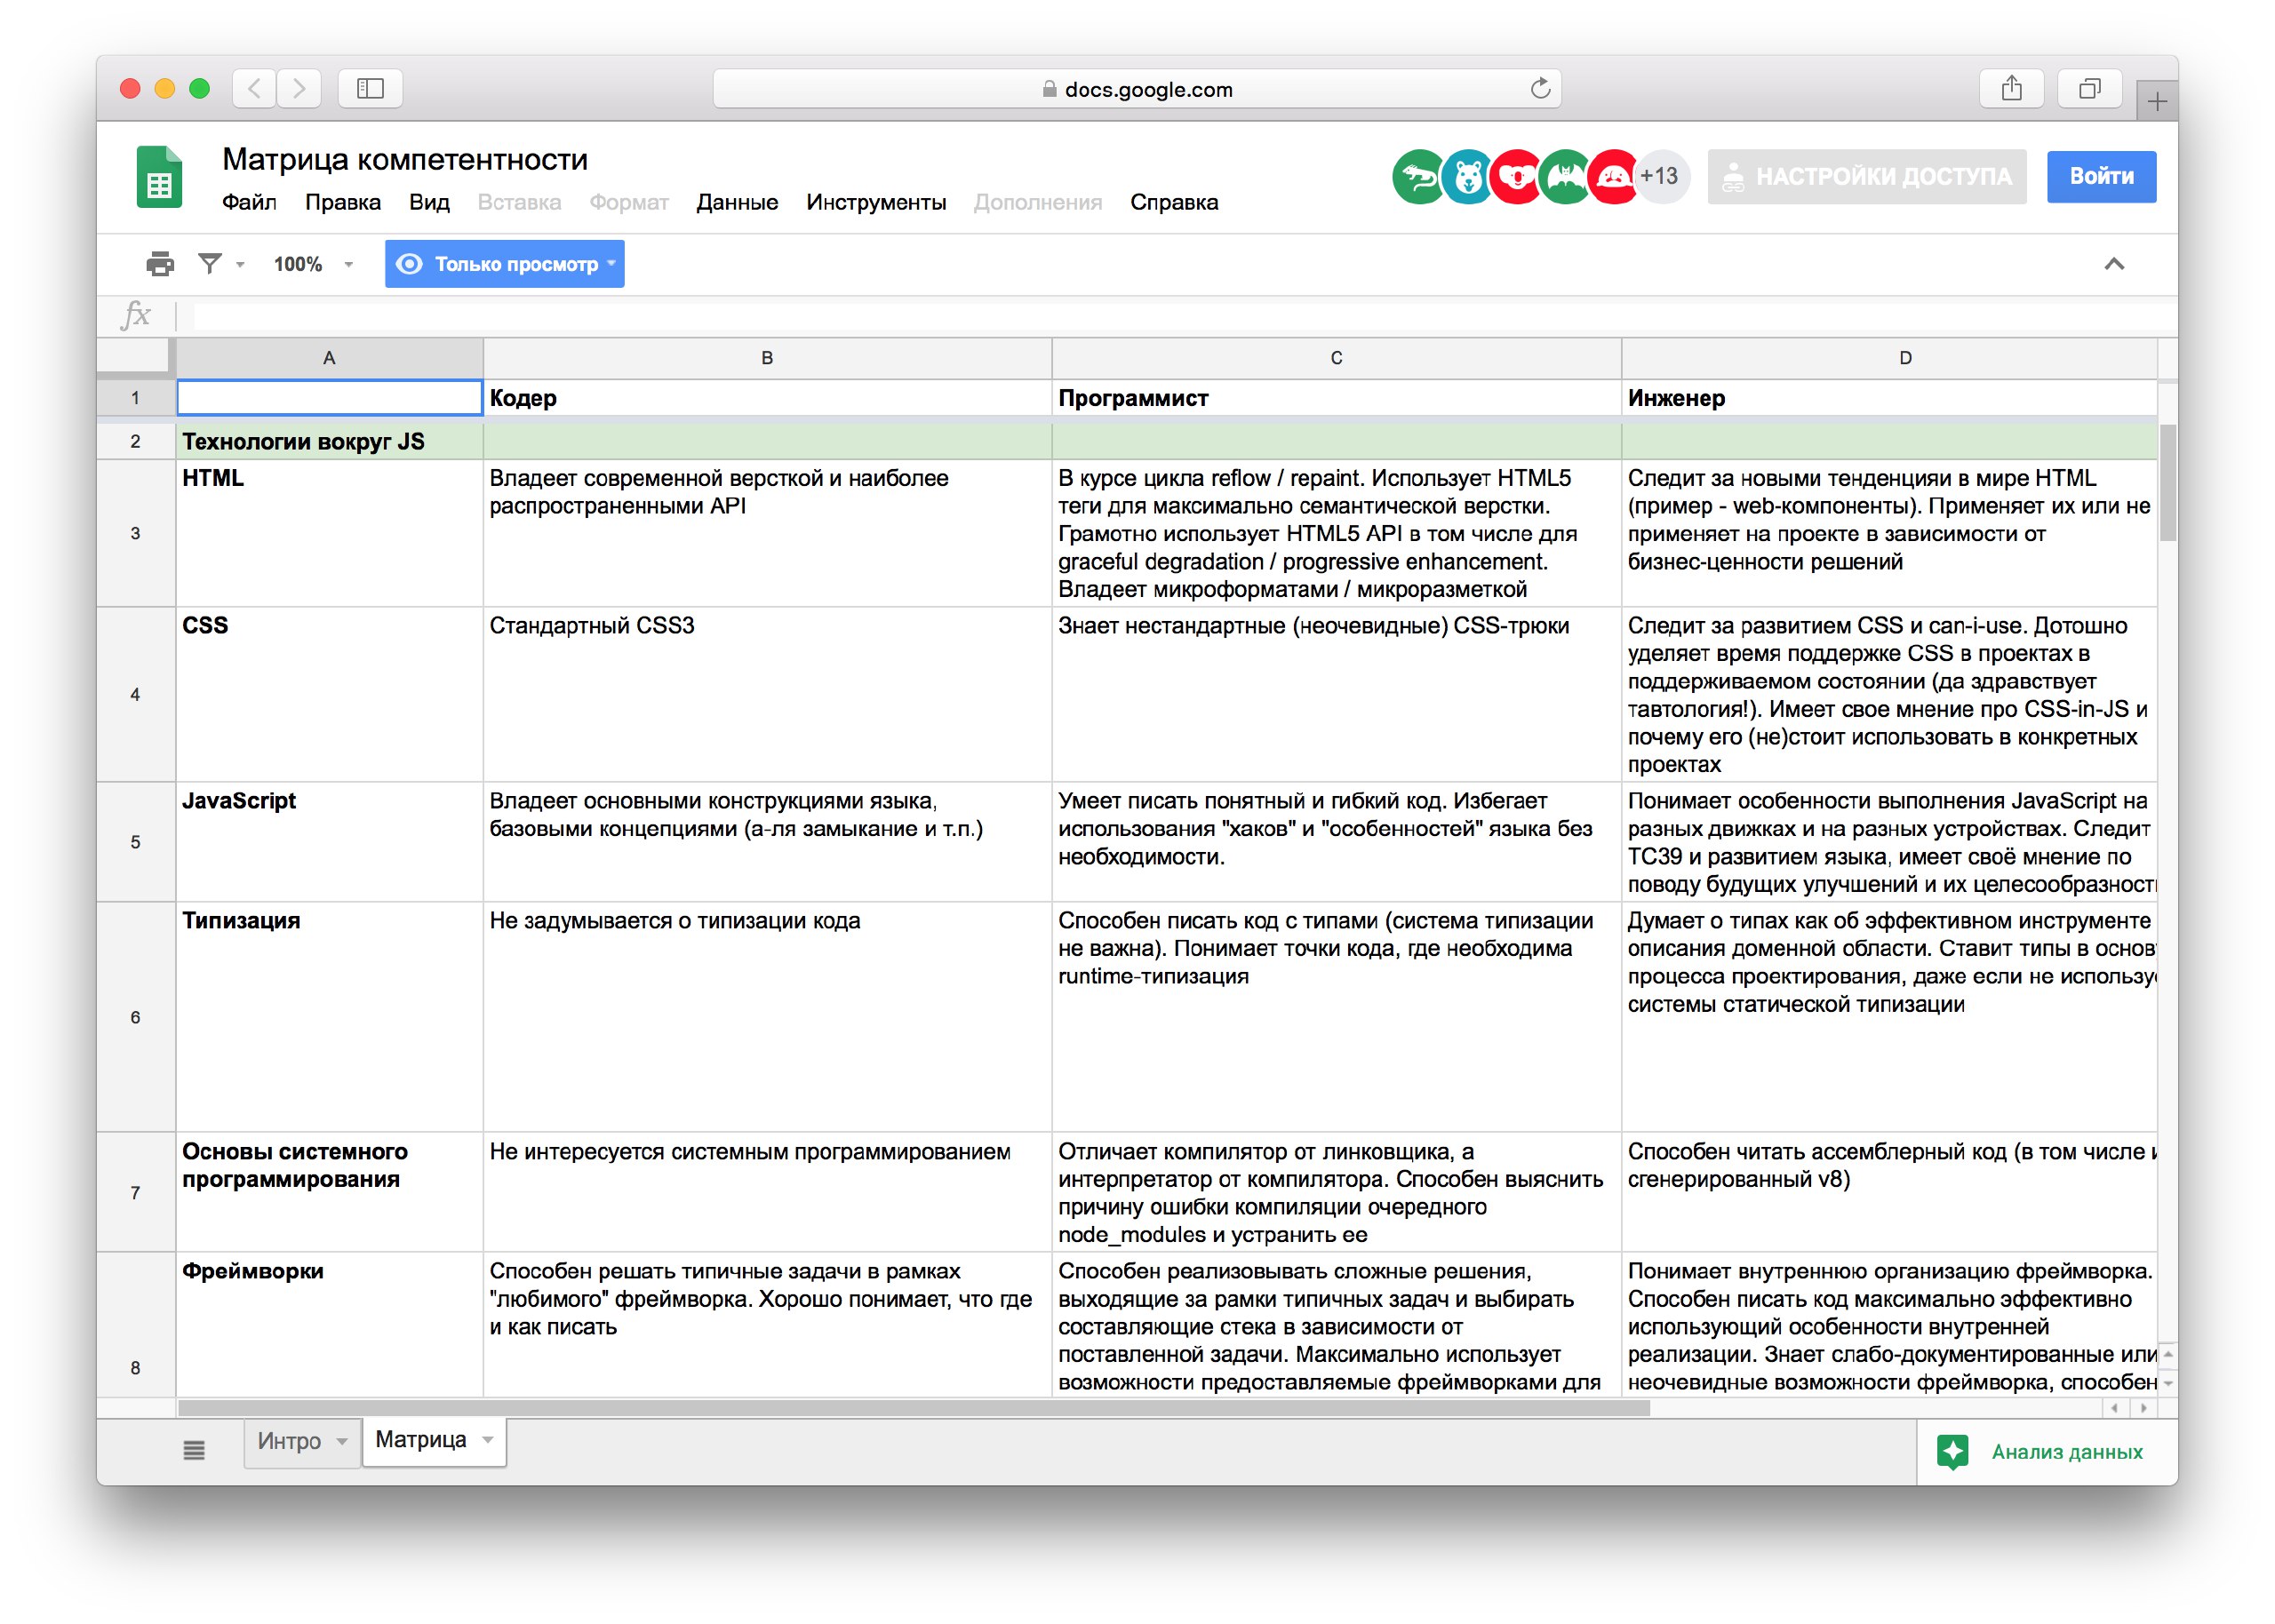Select the Фреймворки row label cell

[x=329, y=1325]
